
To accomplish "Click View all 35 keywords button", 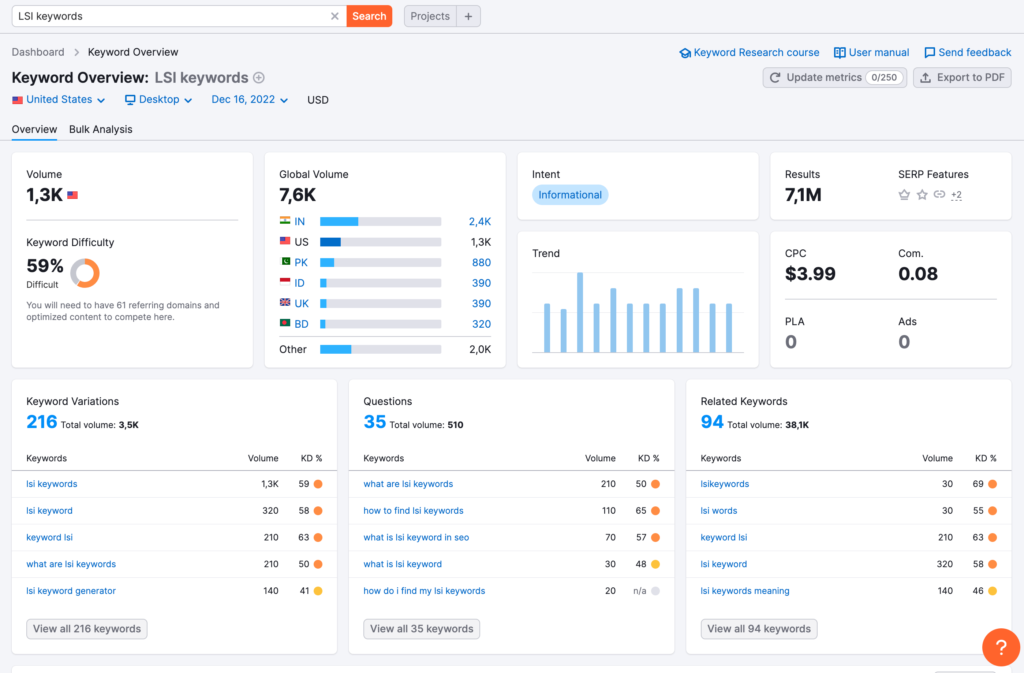I will click(x=422, y=629).
